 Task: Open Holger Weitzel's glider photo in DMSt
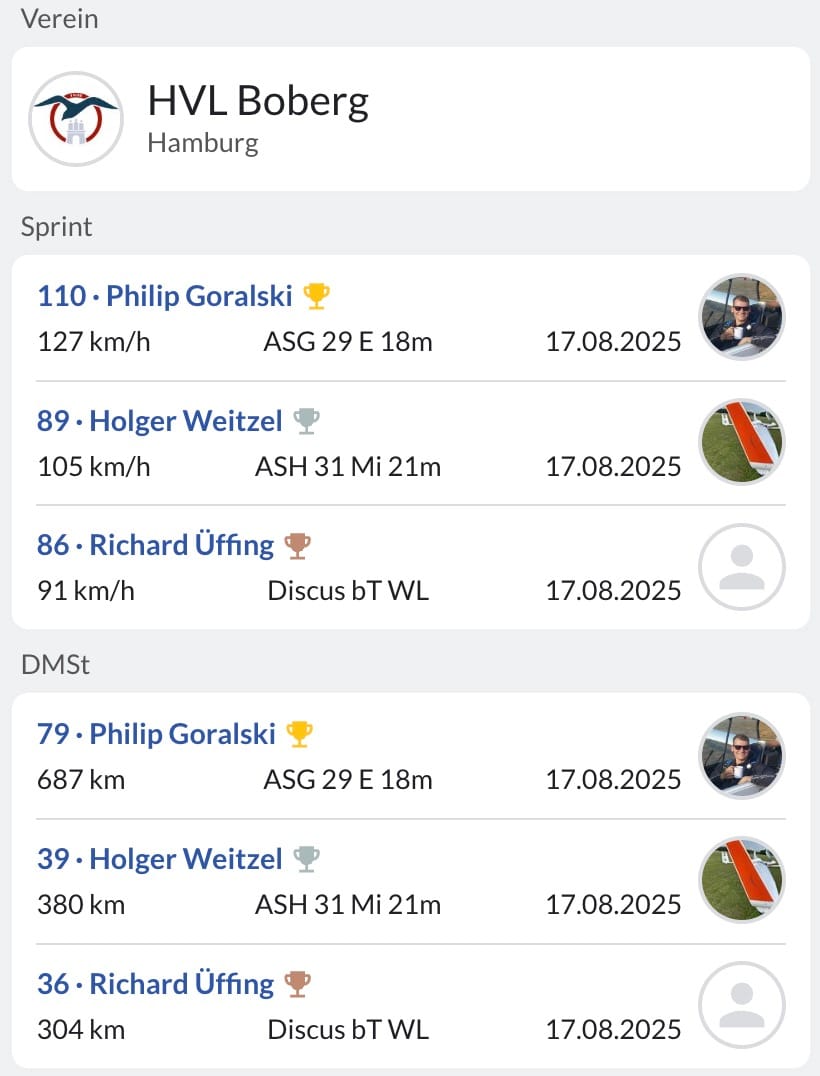point(742,880)
